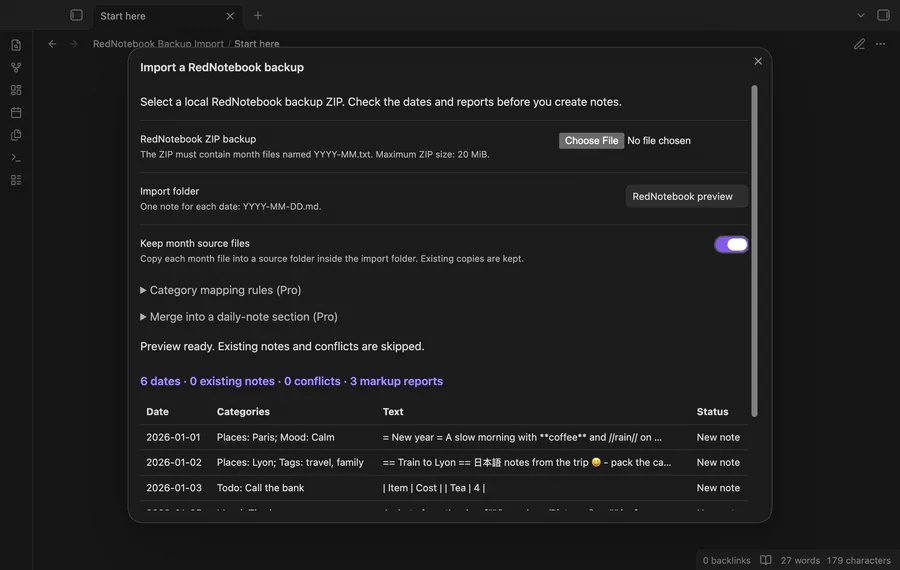
Task: Click the 27 words status entry
Action: (x=800, y=560)
